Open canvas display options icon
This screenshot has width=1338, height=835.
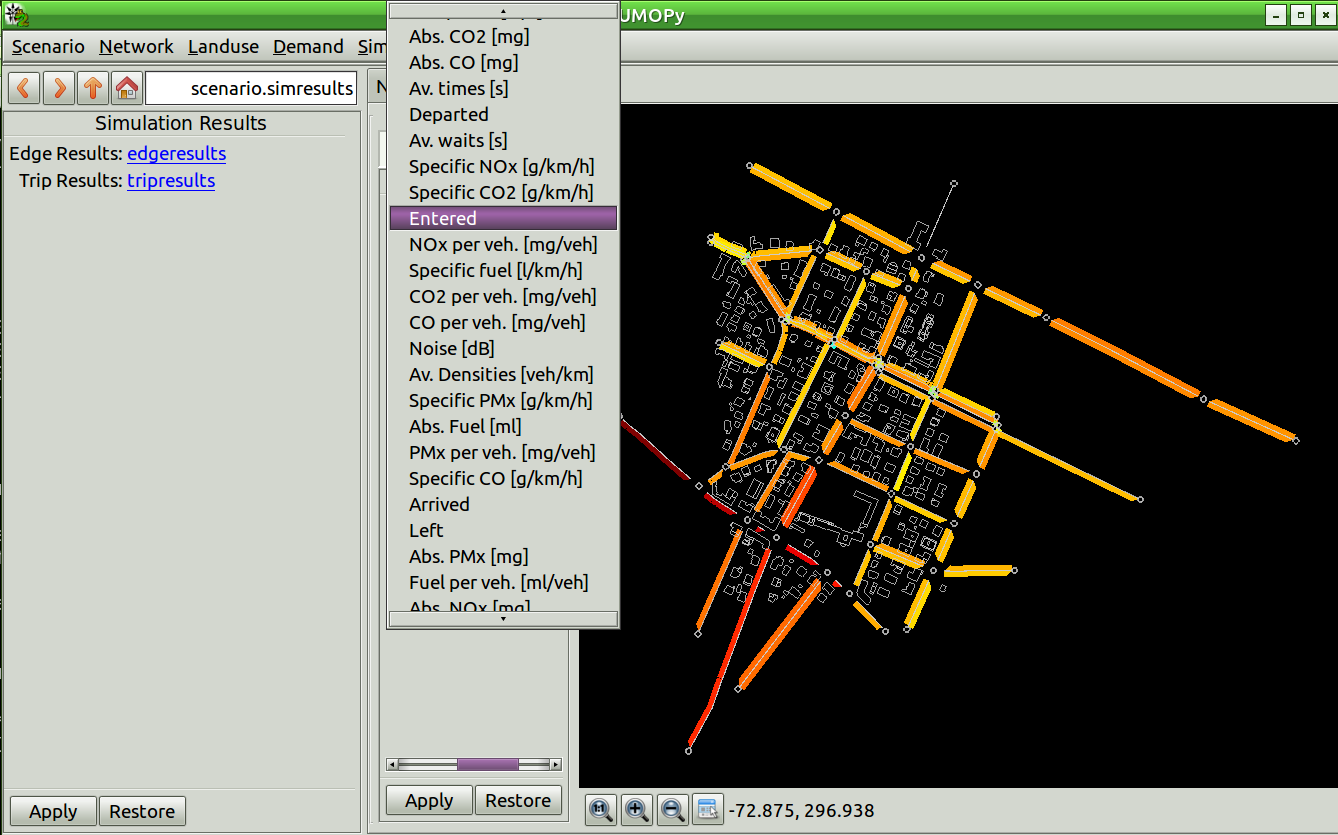[x=707, y=810]
